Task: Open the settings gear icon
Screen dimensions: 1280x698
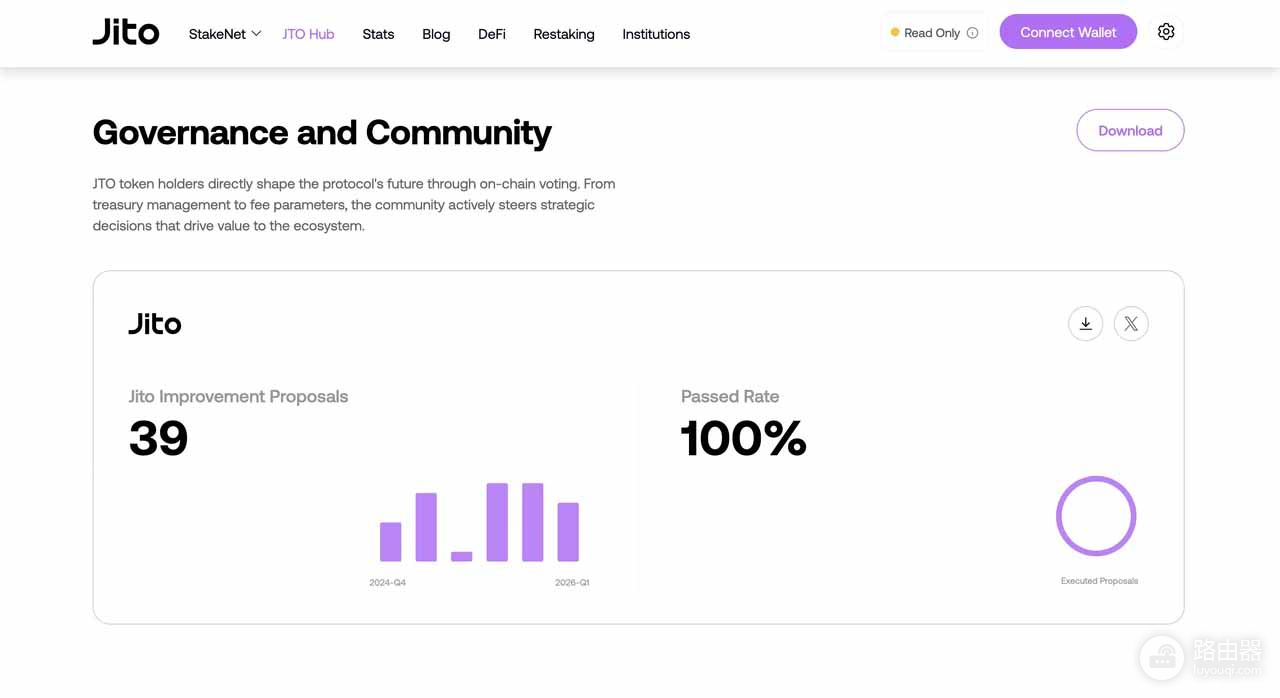Action: pyautogui.click(x=1166, y=32)
